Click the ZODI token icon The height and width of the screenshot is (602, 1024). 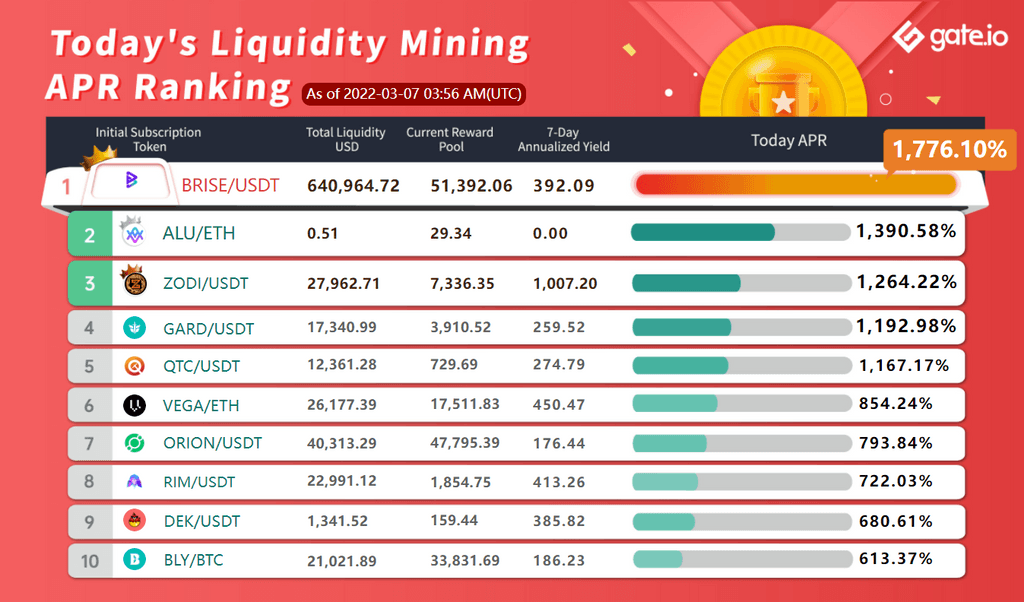[133, 283]
